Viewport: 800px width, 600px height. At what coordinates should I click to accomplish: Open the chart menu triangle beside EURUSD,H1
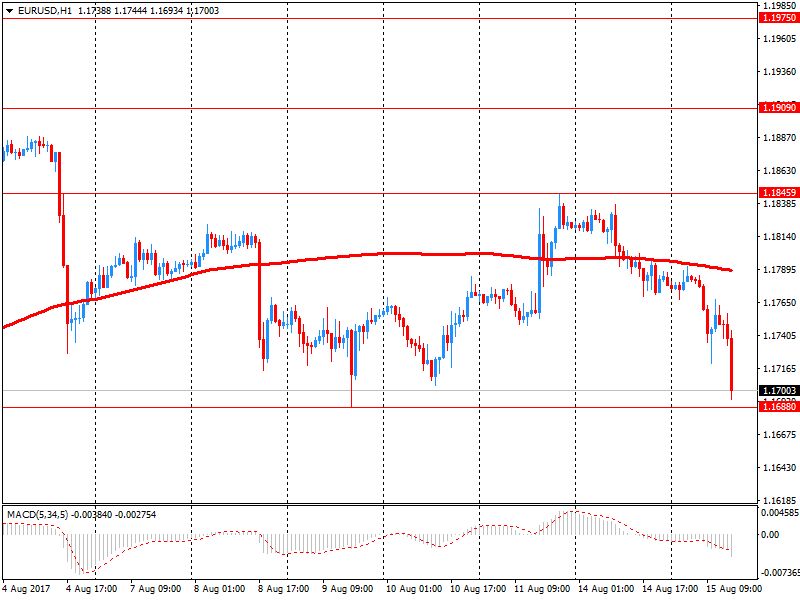click(9, 11)
